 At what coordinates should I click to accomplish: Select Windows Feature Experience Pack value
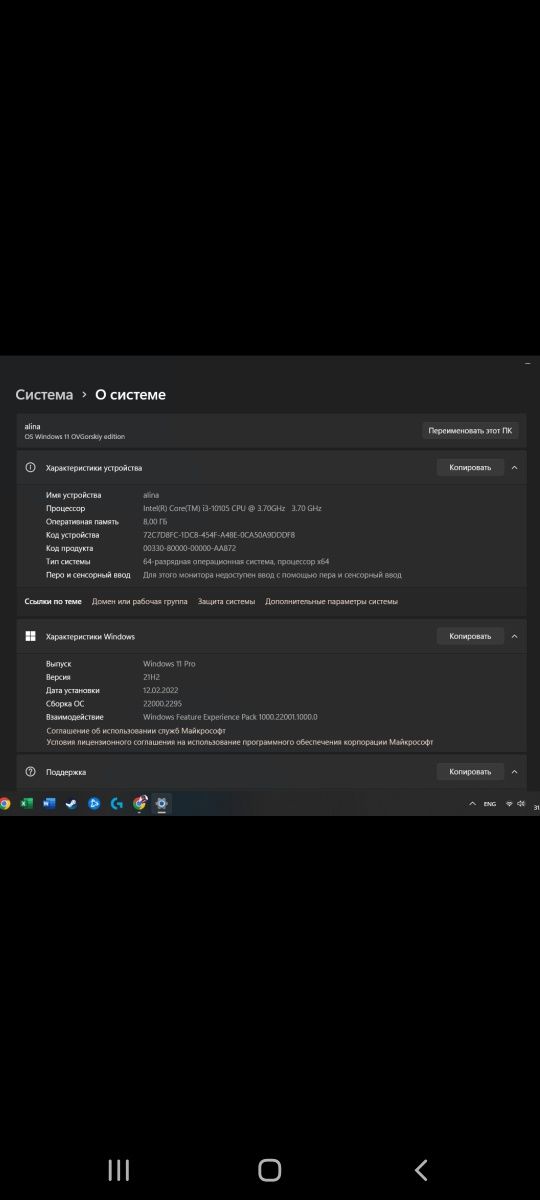click(230, 717)
